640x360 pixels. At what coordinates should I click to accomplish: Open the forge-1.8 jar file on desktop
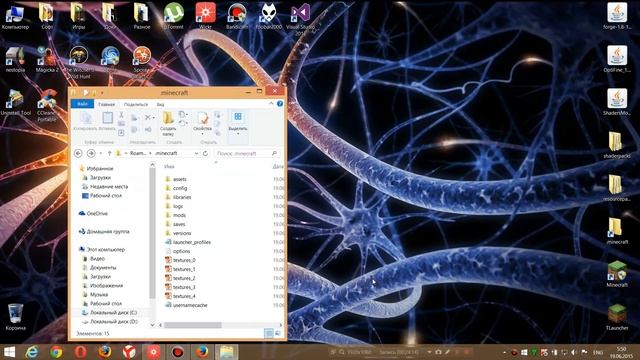[x=617, y=16]
